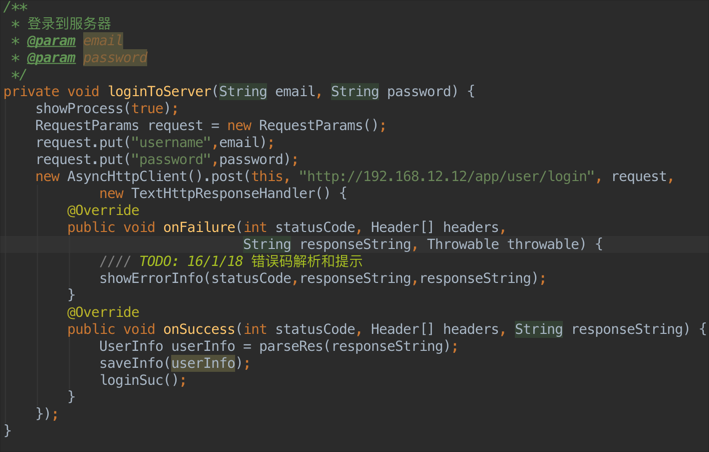Click the loginToServer method name
This screenshot has height=452, width=709.
(x=160, y=91)
